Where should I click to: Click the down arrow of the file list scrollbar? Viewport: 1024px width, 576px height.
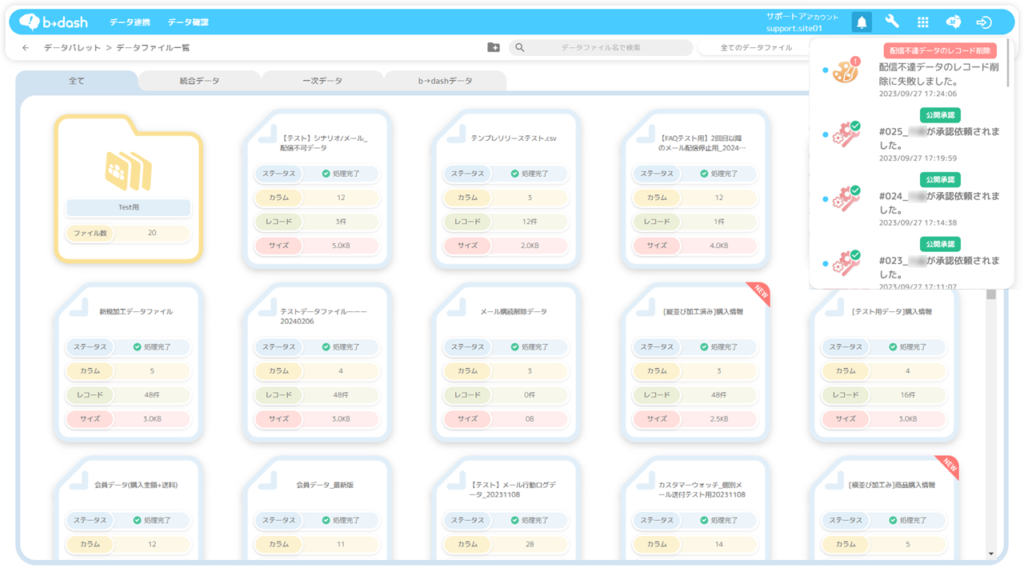click(991, 554)
